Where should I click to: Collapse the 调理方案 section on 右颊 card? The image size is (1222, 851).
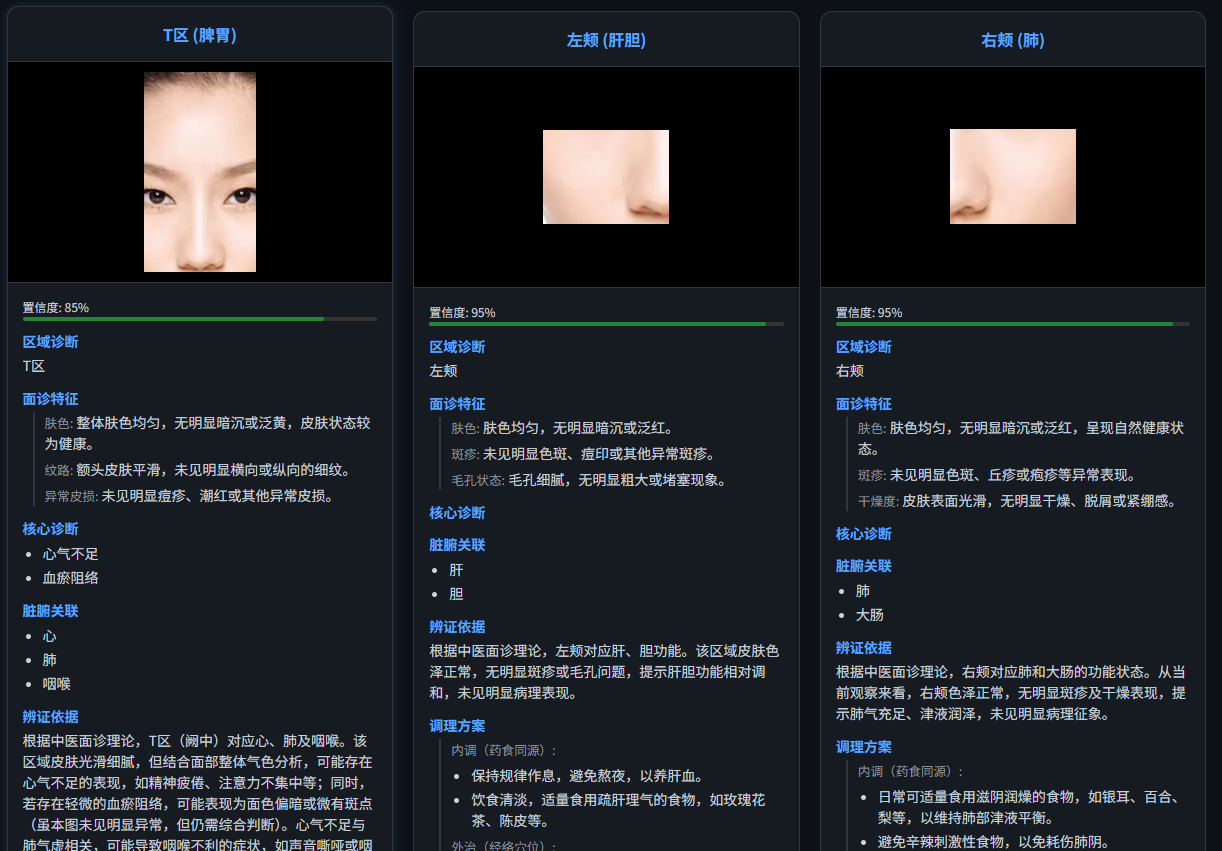click(864, 747)
